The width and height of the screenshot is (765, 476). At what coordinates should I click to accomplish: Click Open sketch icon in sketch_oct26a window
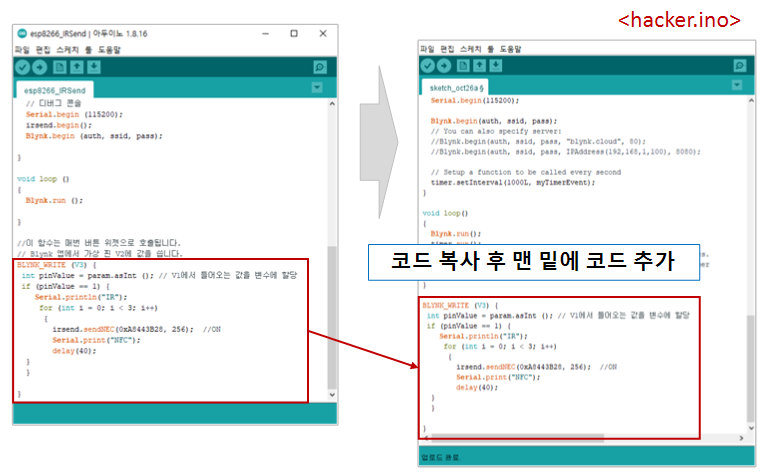(x=480, y=65)
